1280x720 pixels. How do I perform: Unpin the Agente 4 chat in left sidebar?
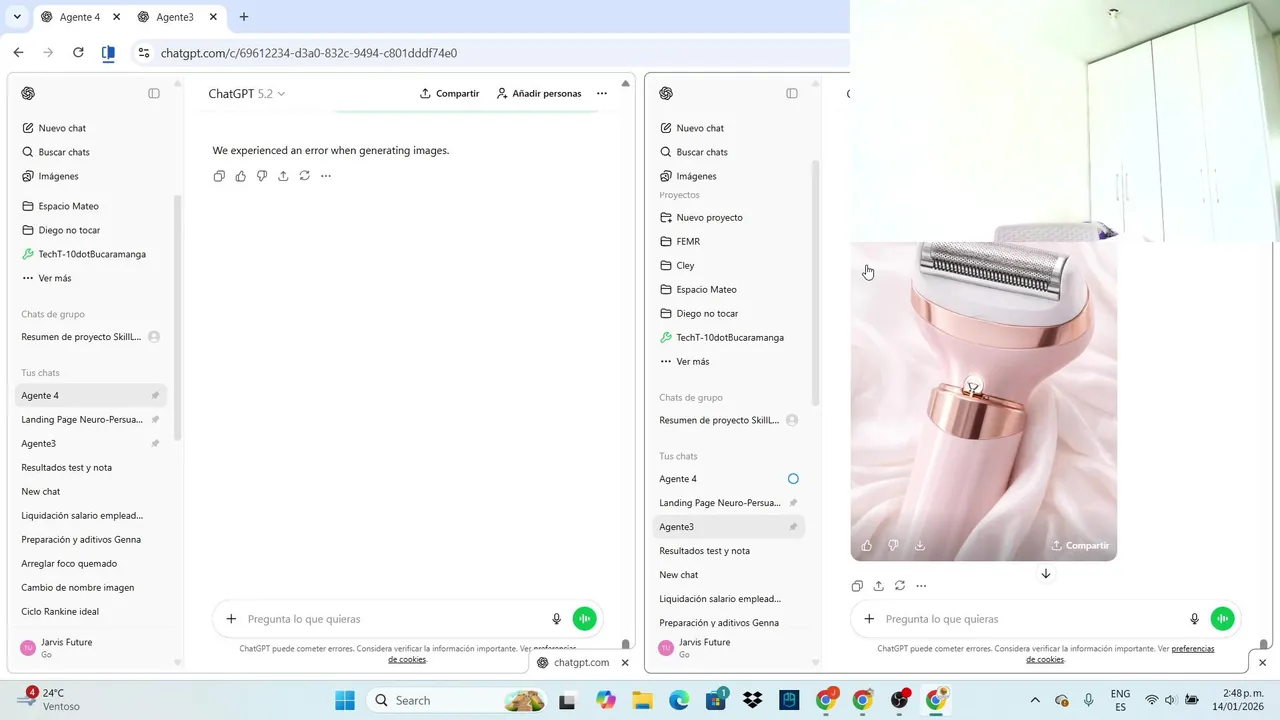pyautogui.click(x=155, y=395)
